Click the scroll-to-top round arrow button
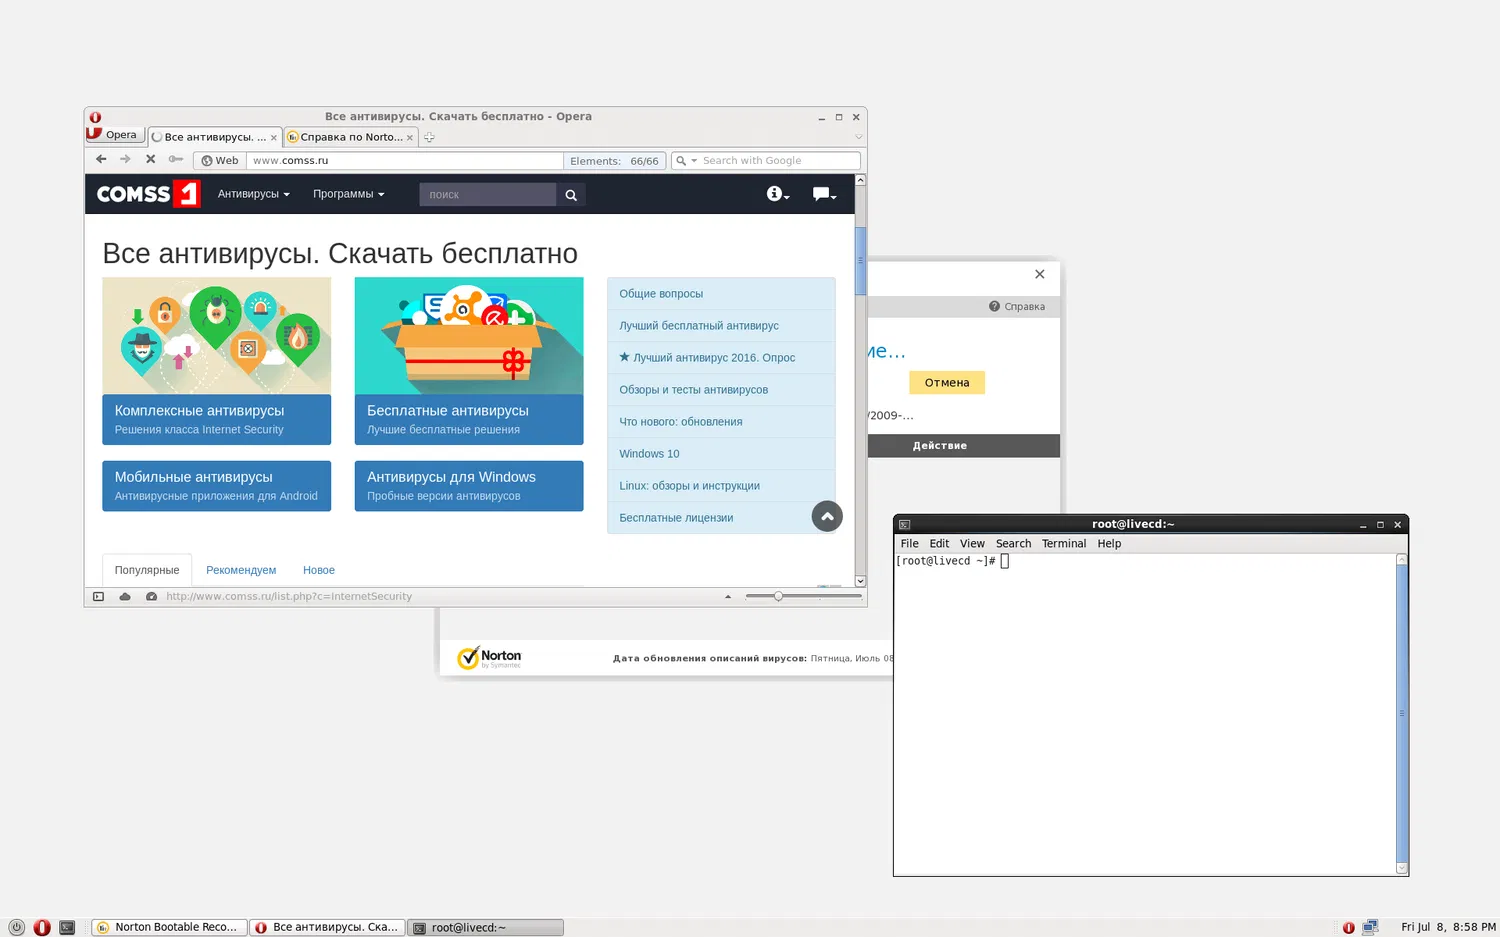Viewport: 1500px width, 937px height. 827,516
